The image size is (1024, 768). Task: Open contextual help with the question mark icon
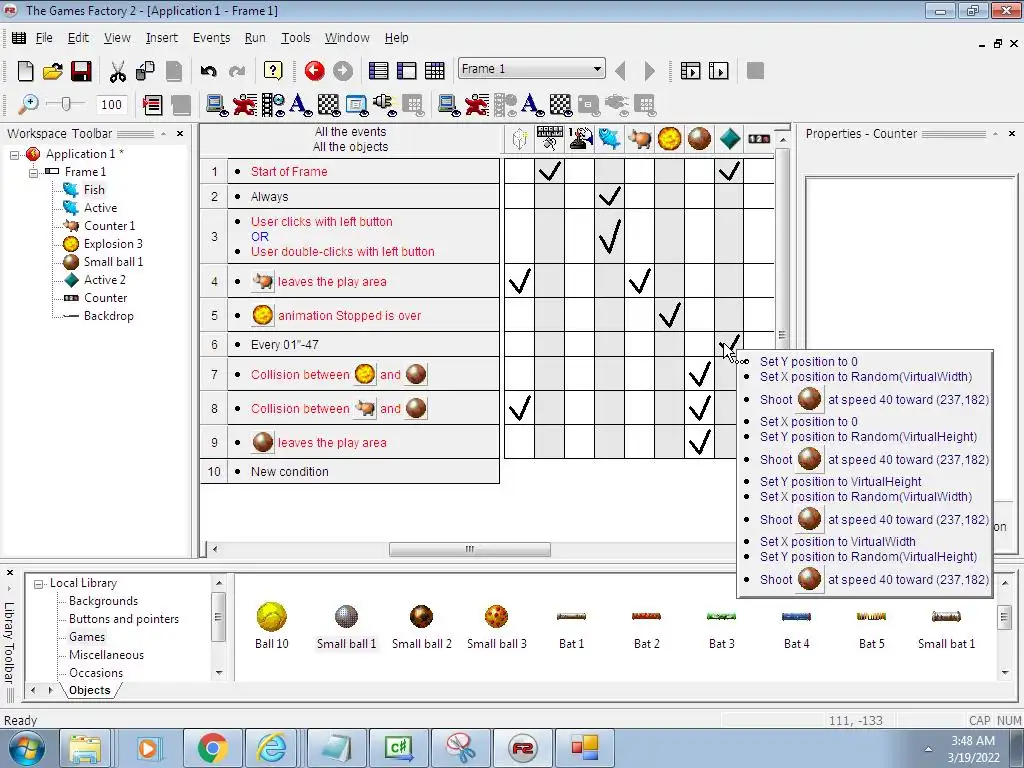pyautogui.click(x=273, y=71)
